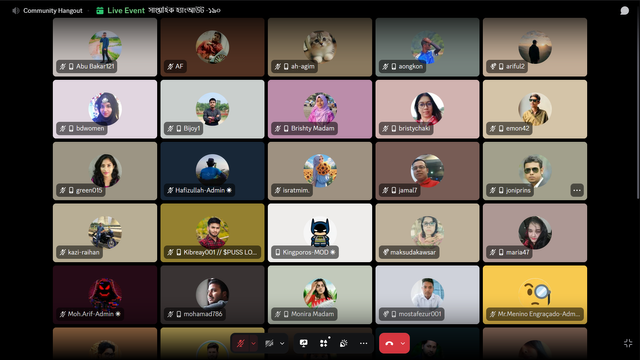Select the AF participant tile
Viewport: 640px width, 360px height.
tap(212, 47)
